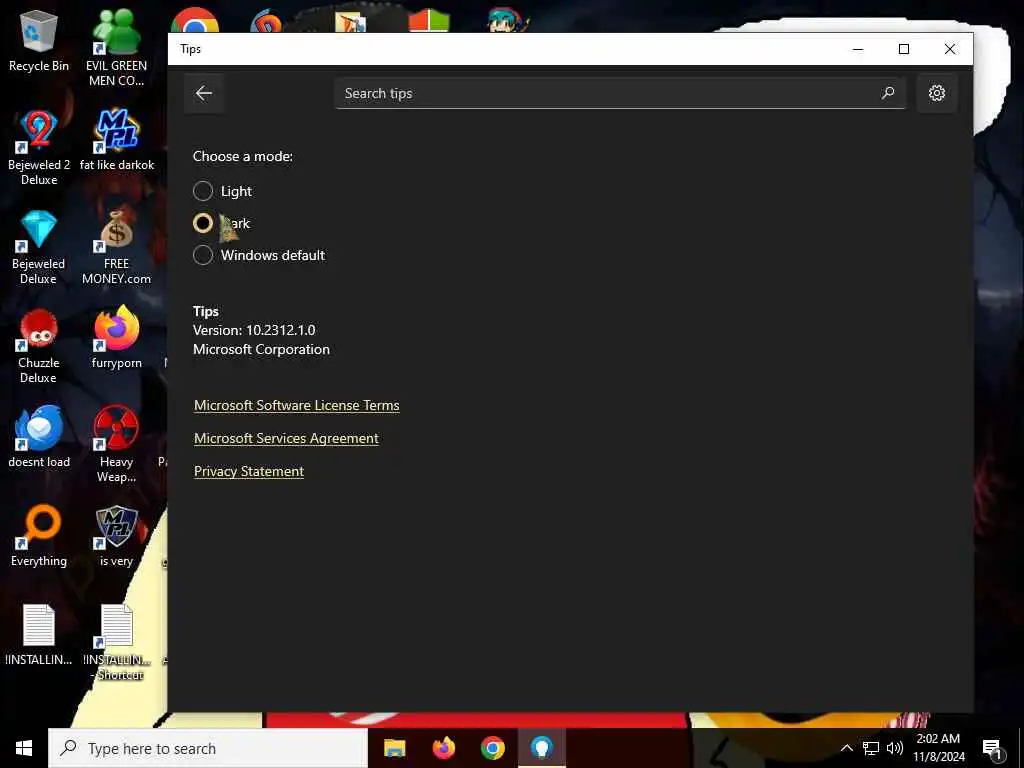Select the Dark mode radio button
This screenshot has width=1024, height=768.
point(203,223)
